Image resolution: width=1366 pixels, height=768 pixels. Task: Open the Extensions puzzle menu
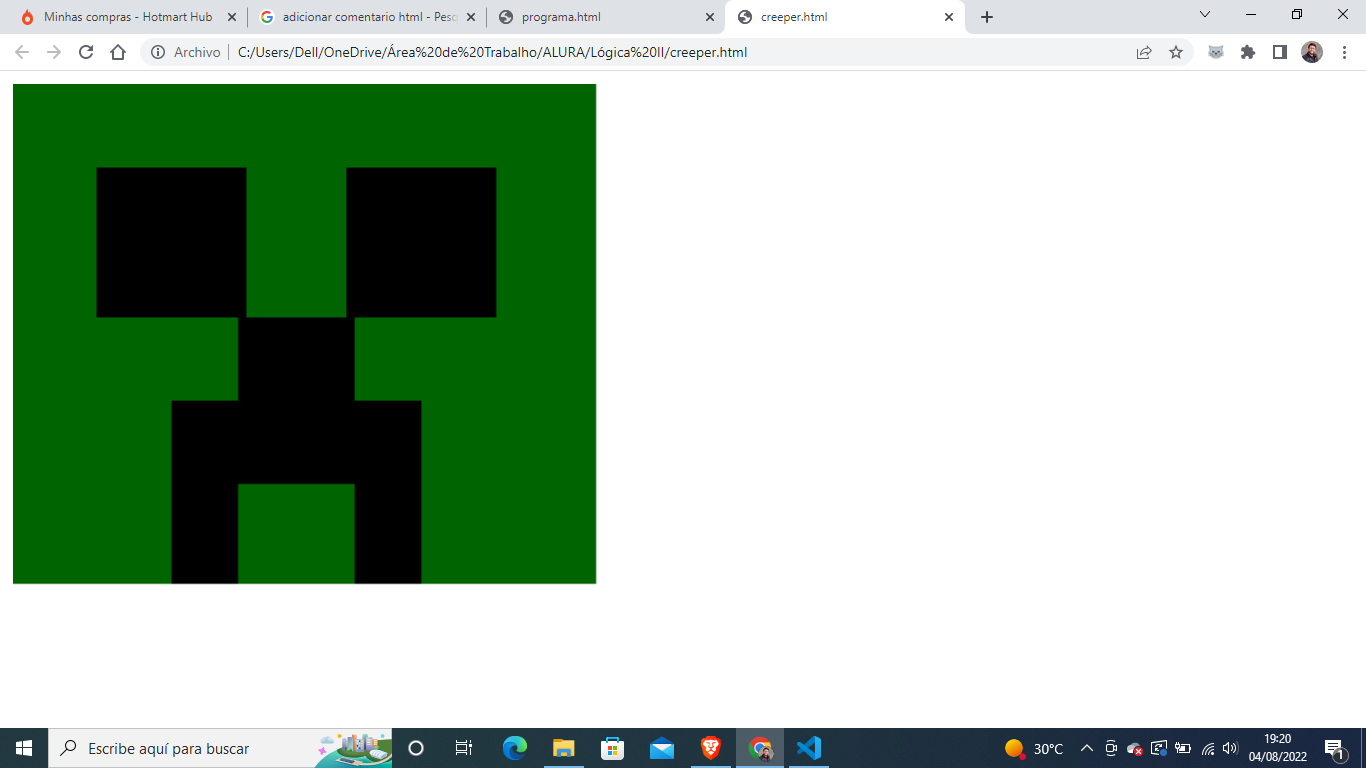[x=1248, y=52]
